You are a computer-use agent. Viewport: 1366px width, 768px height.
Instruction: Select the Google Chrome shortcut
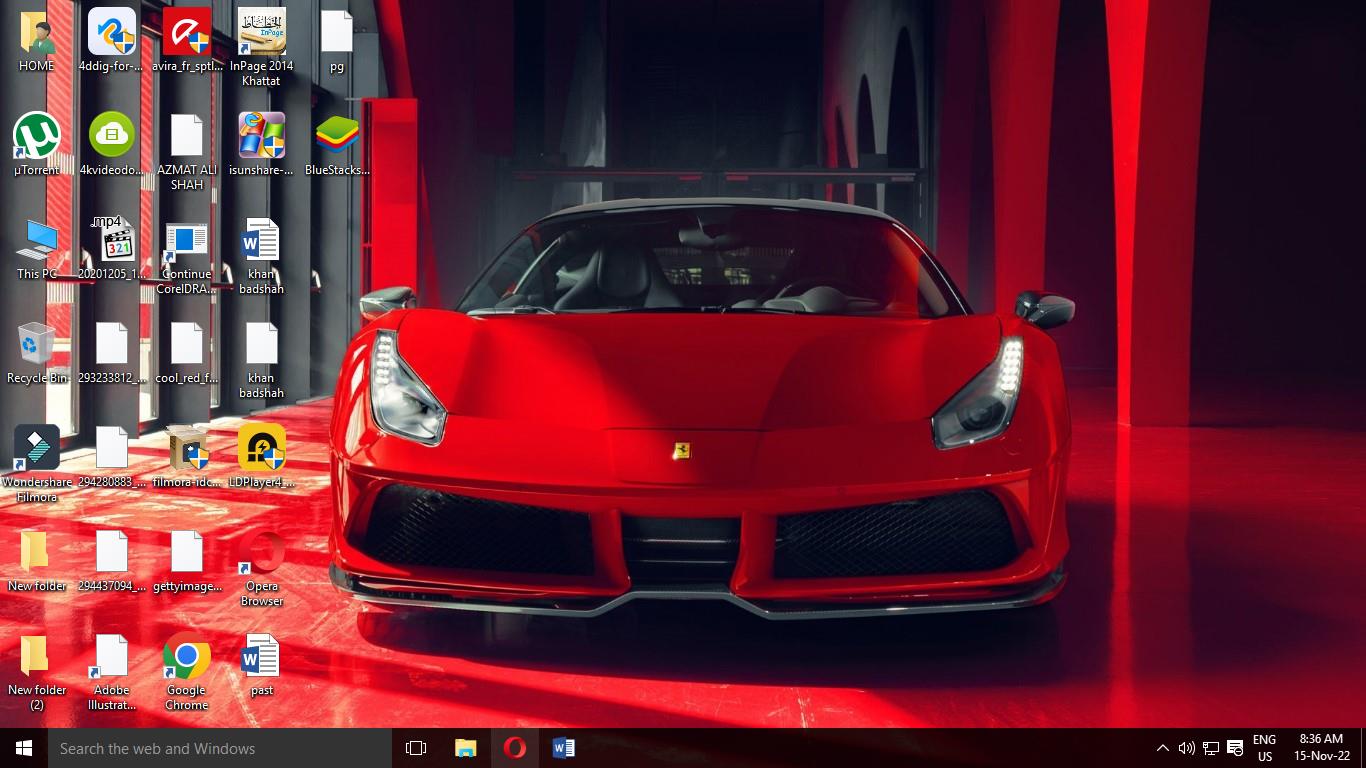pos(187,658)
